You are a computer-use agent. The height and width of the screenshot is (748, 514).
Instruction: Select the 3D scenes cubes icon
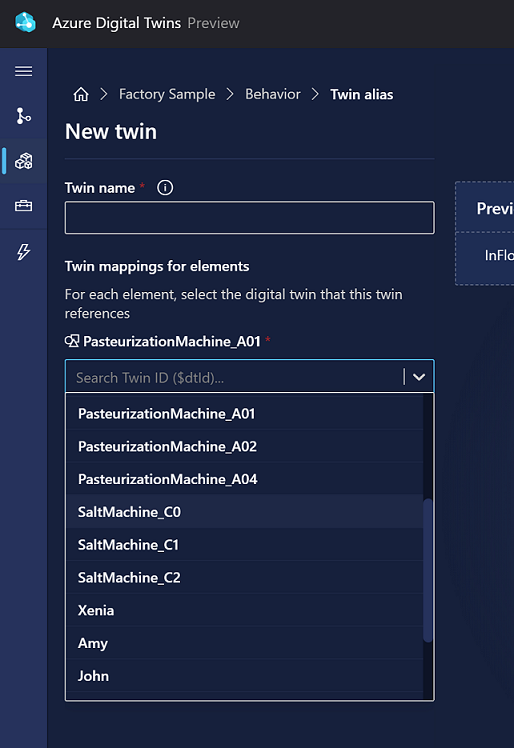(x=23, y=161)
